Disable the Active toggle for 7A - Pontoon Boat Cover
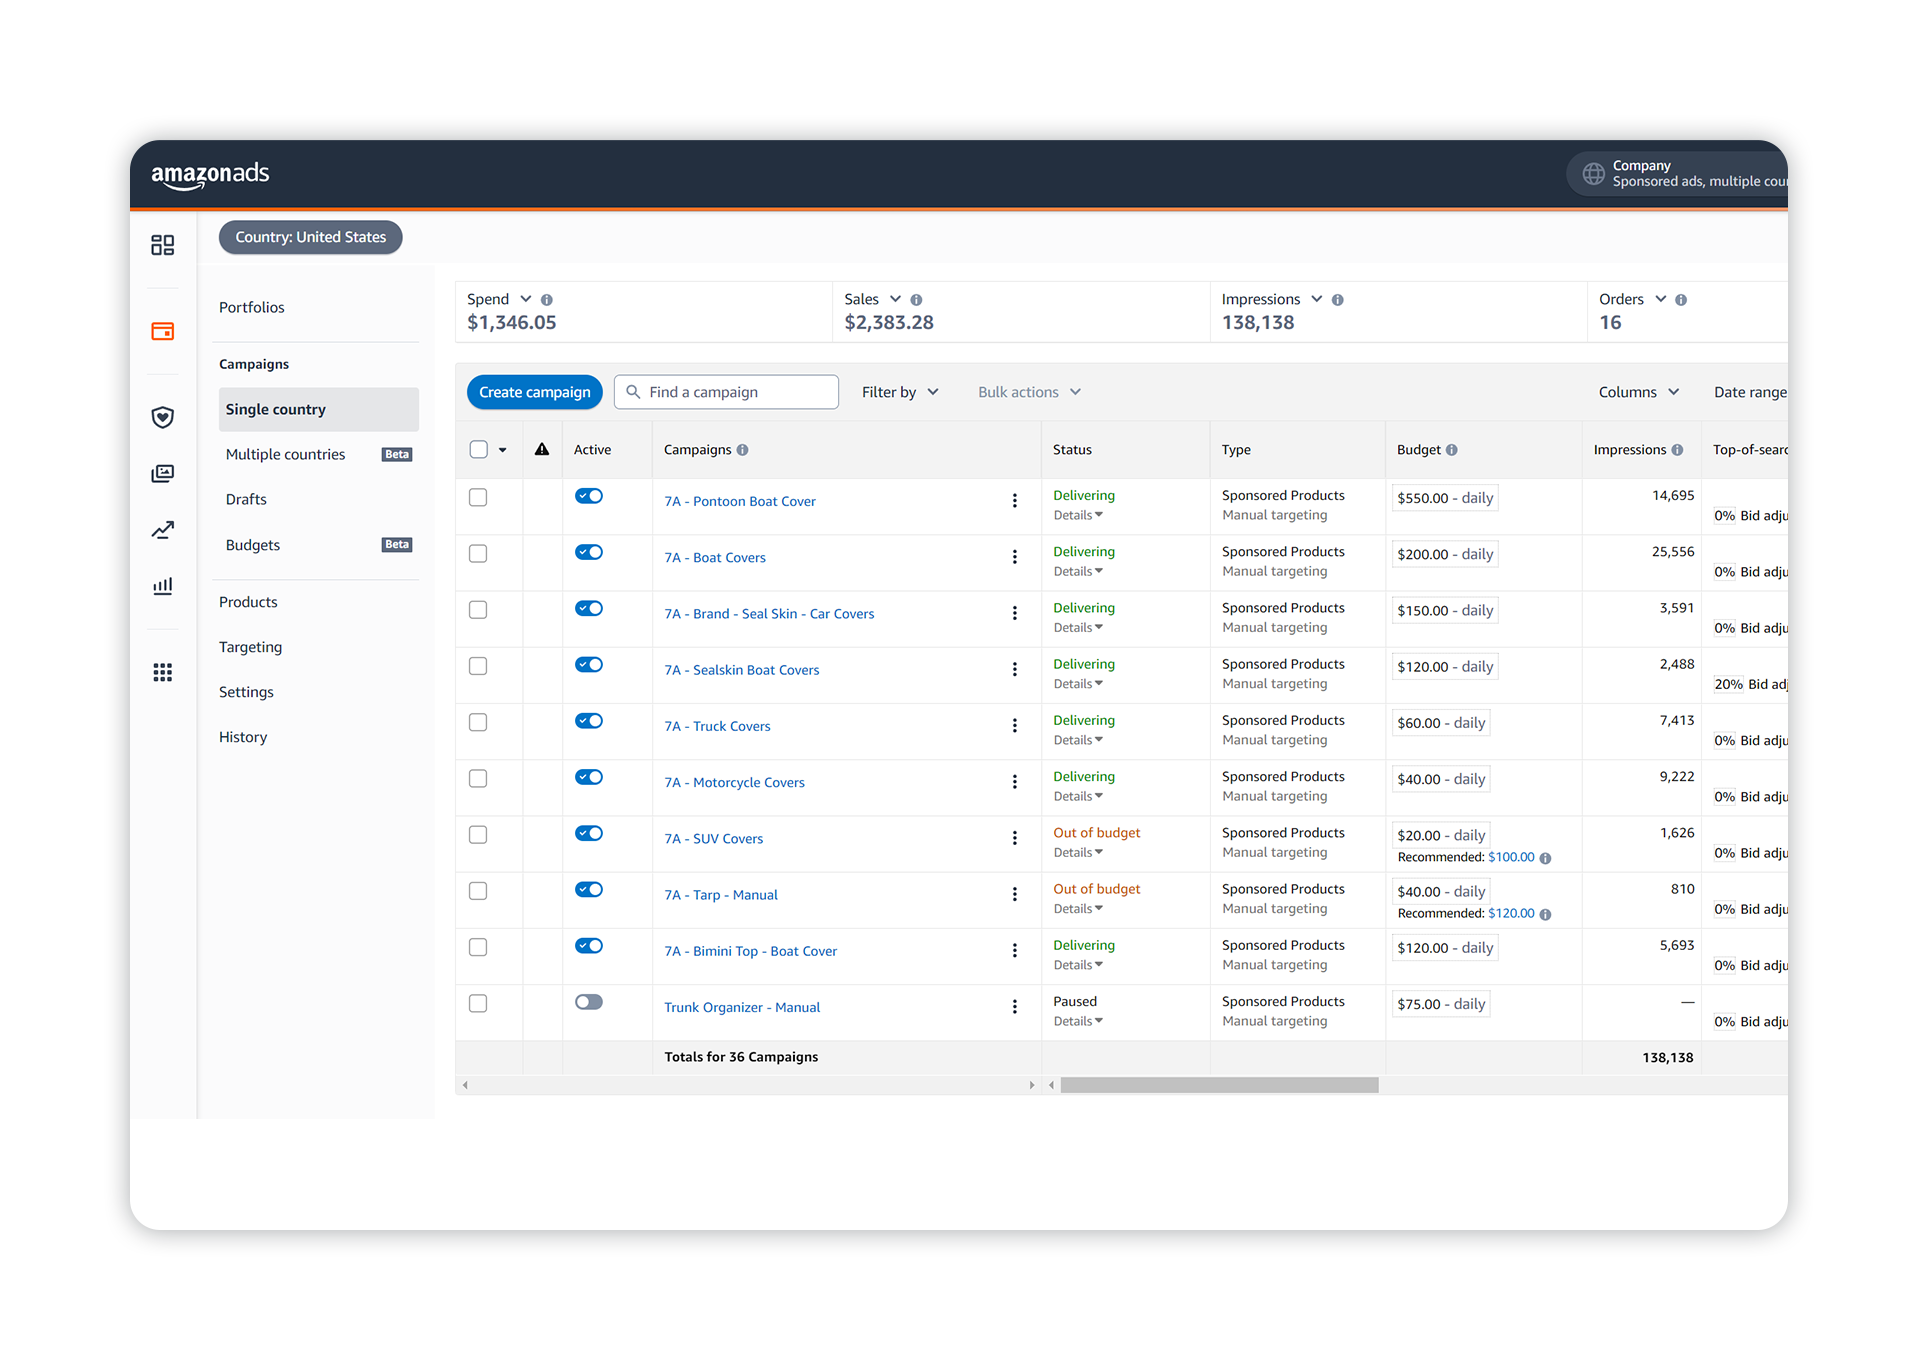This screenshot has width=1920, height=1372. click(x=589, y=495)
